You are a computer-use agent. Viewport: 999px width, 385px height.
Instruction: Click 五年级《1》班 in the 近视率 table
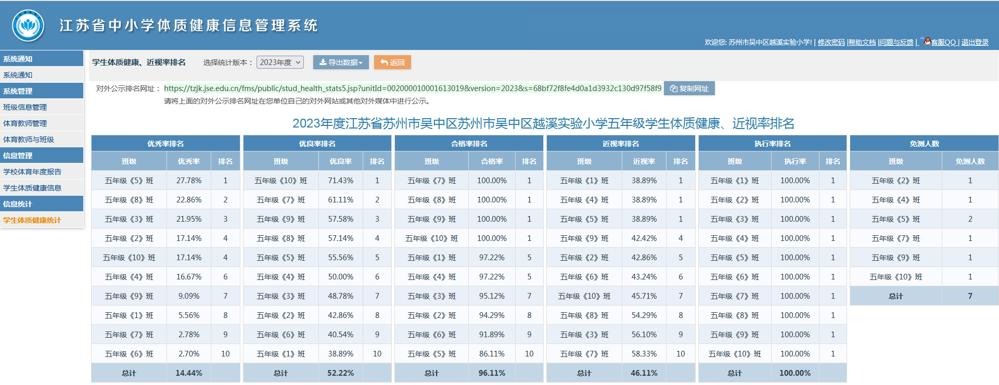584,181
